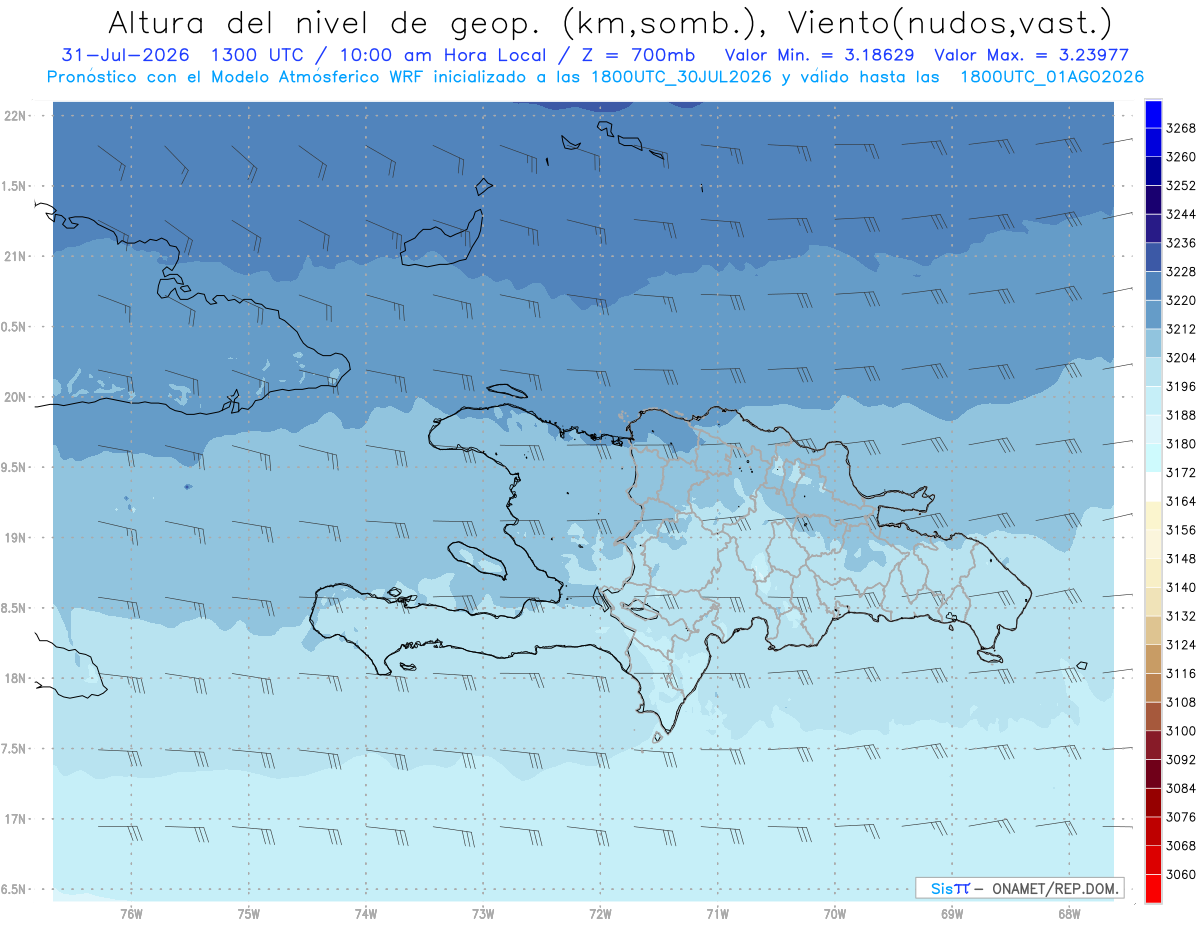Click the '19N' latitude label

tap(14, 538)
